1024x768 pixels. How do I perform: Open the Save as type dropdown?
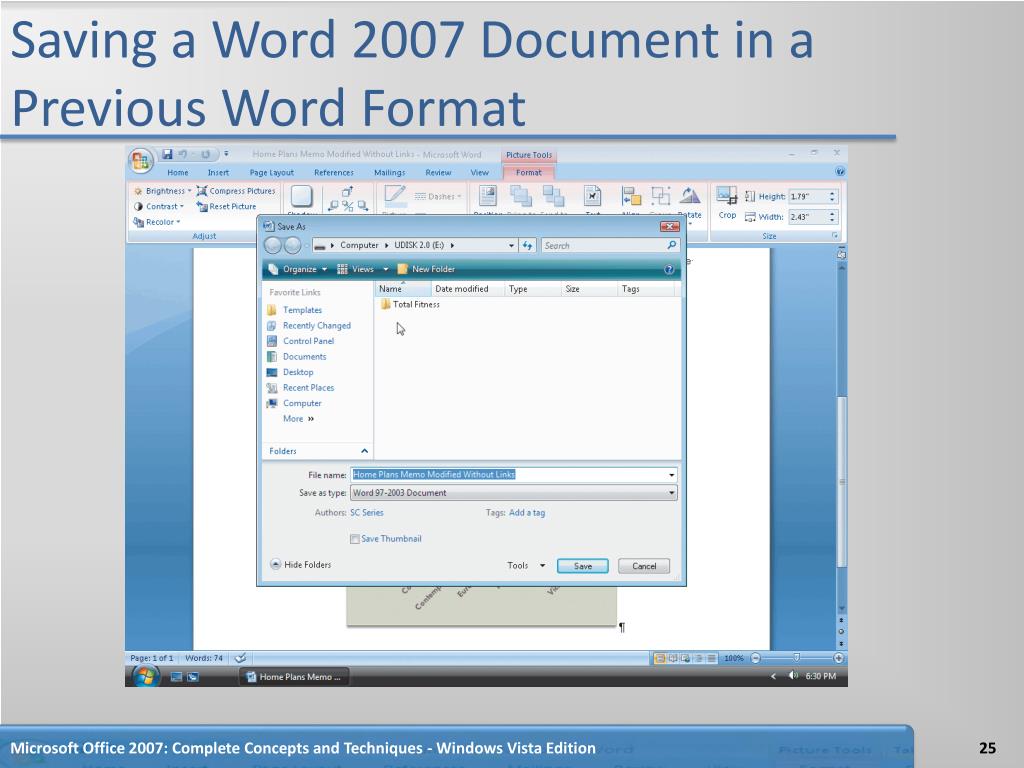pos(671,493)
